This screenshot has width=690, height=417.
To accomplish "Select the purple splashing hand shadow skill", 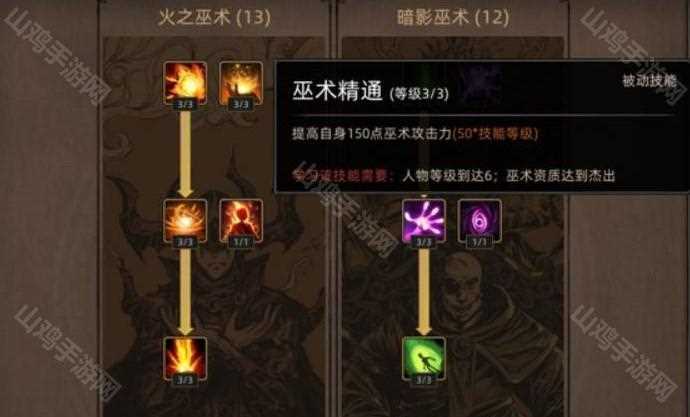I will pos(424,220).
